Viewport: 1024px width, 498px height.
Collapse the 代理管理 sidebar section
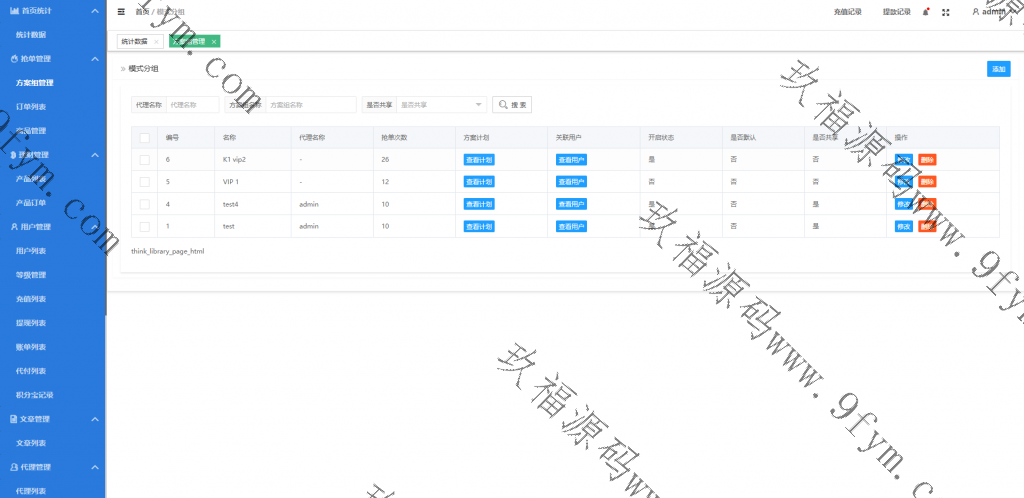95,467
